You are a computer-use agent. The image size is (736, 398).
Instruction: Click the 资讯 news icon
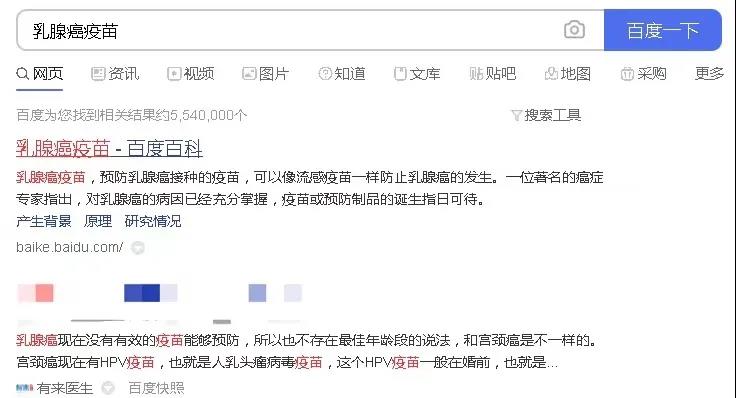pyautogui.click(x=98, y=74)
